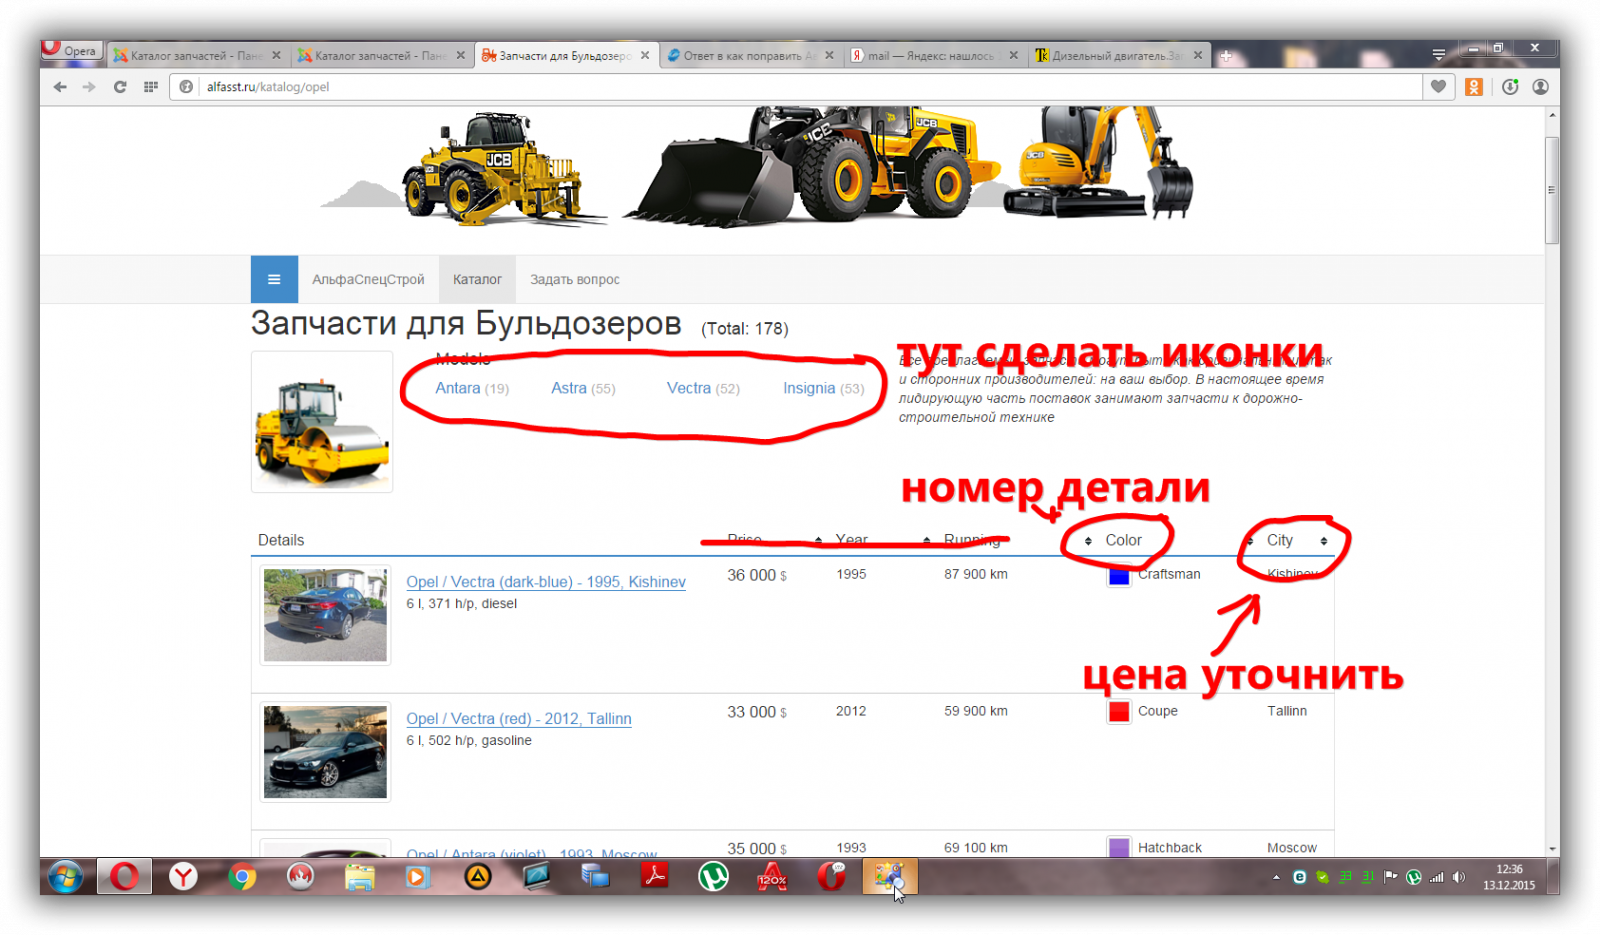The width and height of the screenshot is (1600, 935).
Task: Click the dark-blue Vectra car thumbnail
Action: coord(325,615)
